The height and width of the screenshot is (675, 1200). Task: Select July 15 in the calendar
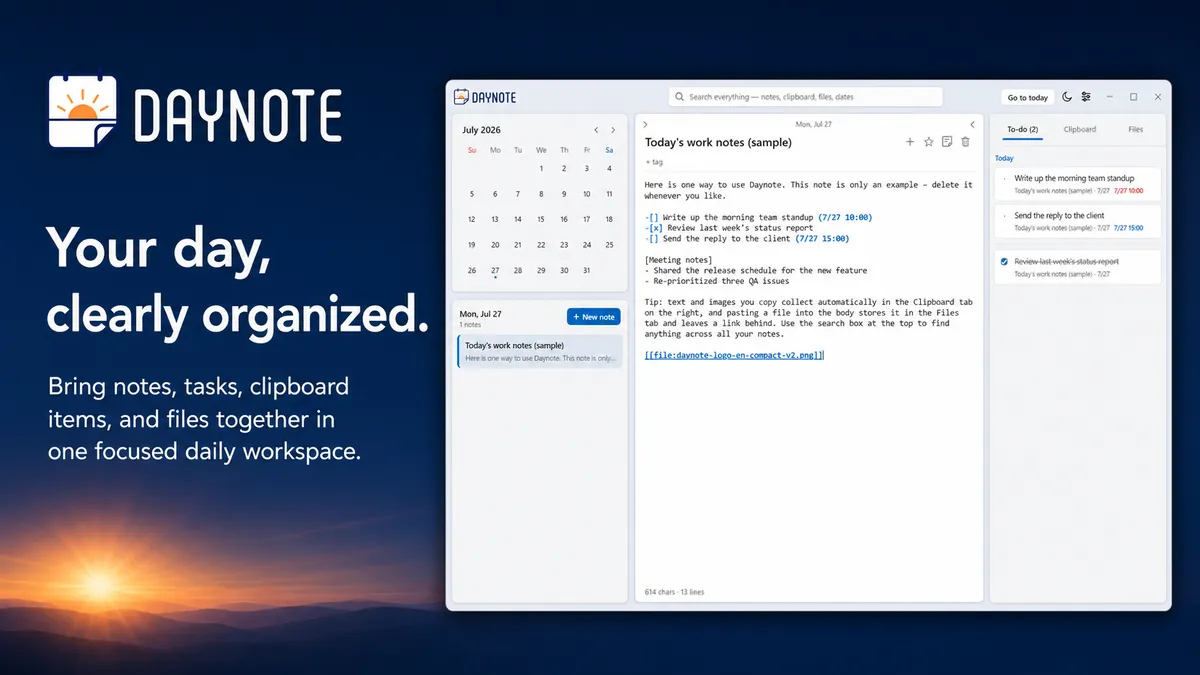(541, 219)
